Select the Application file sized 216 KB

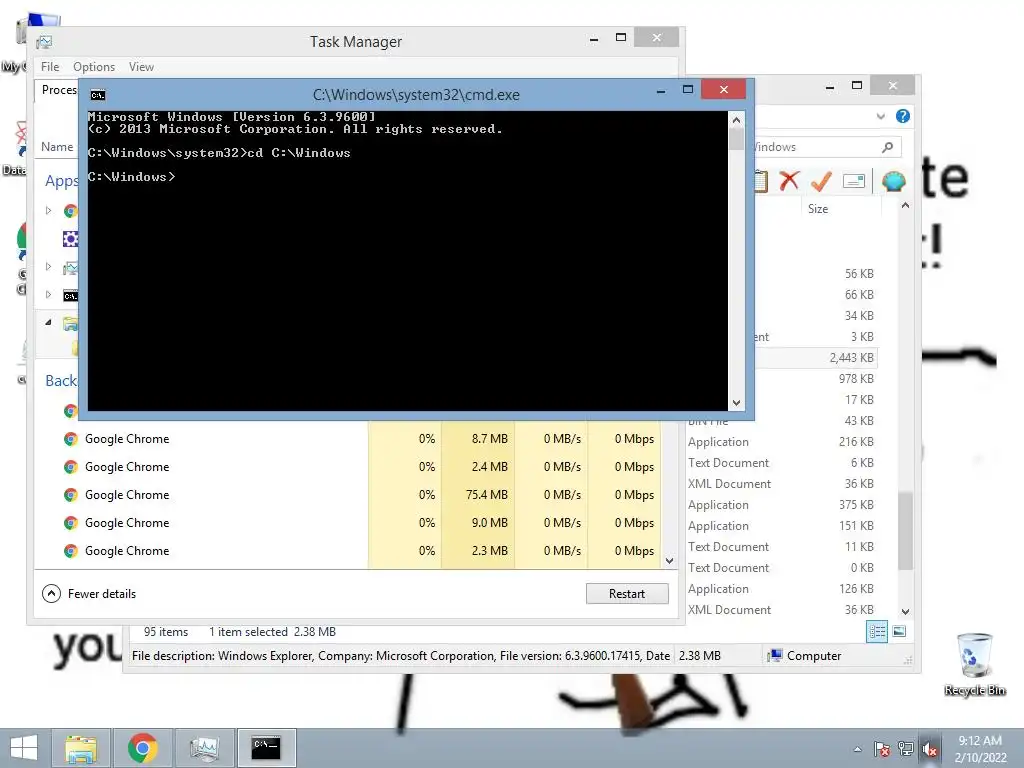coord(782,442)
